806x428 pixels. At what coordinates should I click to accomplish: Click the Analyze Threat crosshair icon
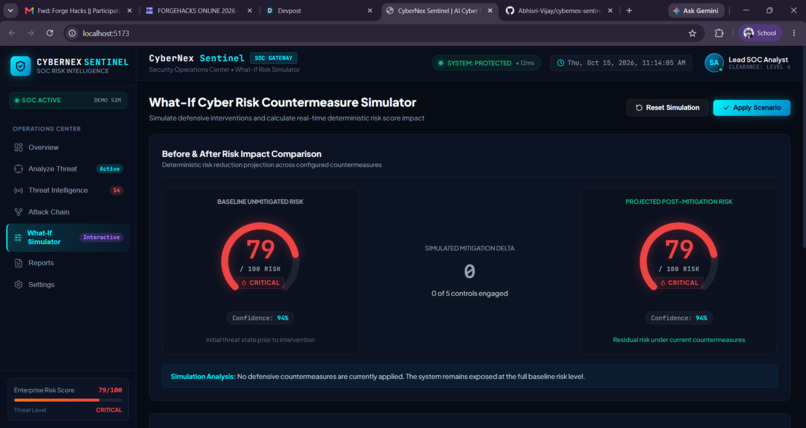[19, 169]
